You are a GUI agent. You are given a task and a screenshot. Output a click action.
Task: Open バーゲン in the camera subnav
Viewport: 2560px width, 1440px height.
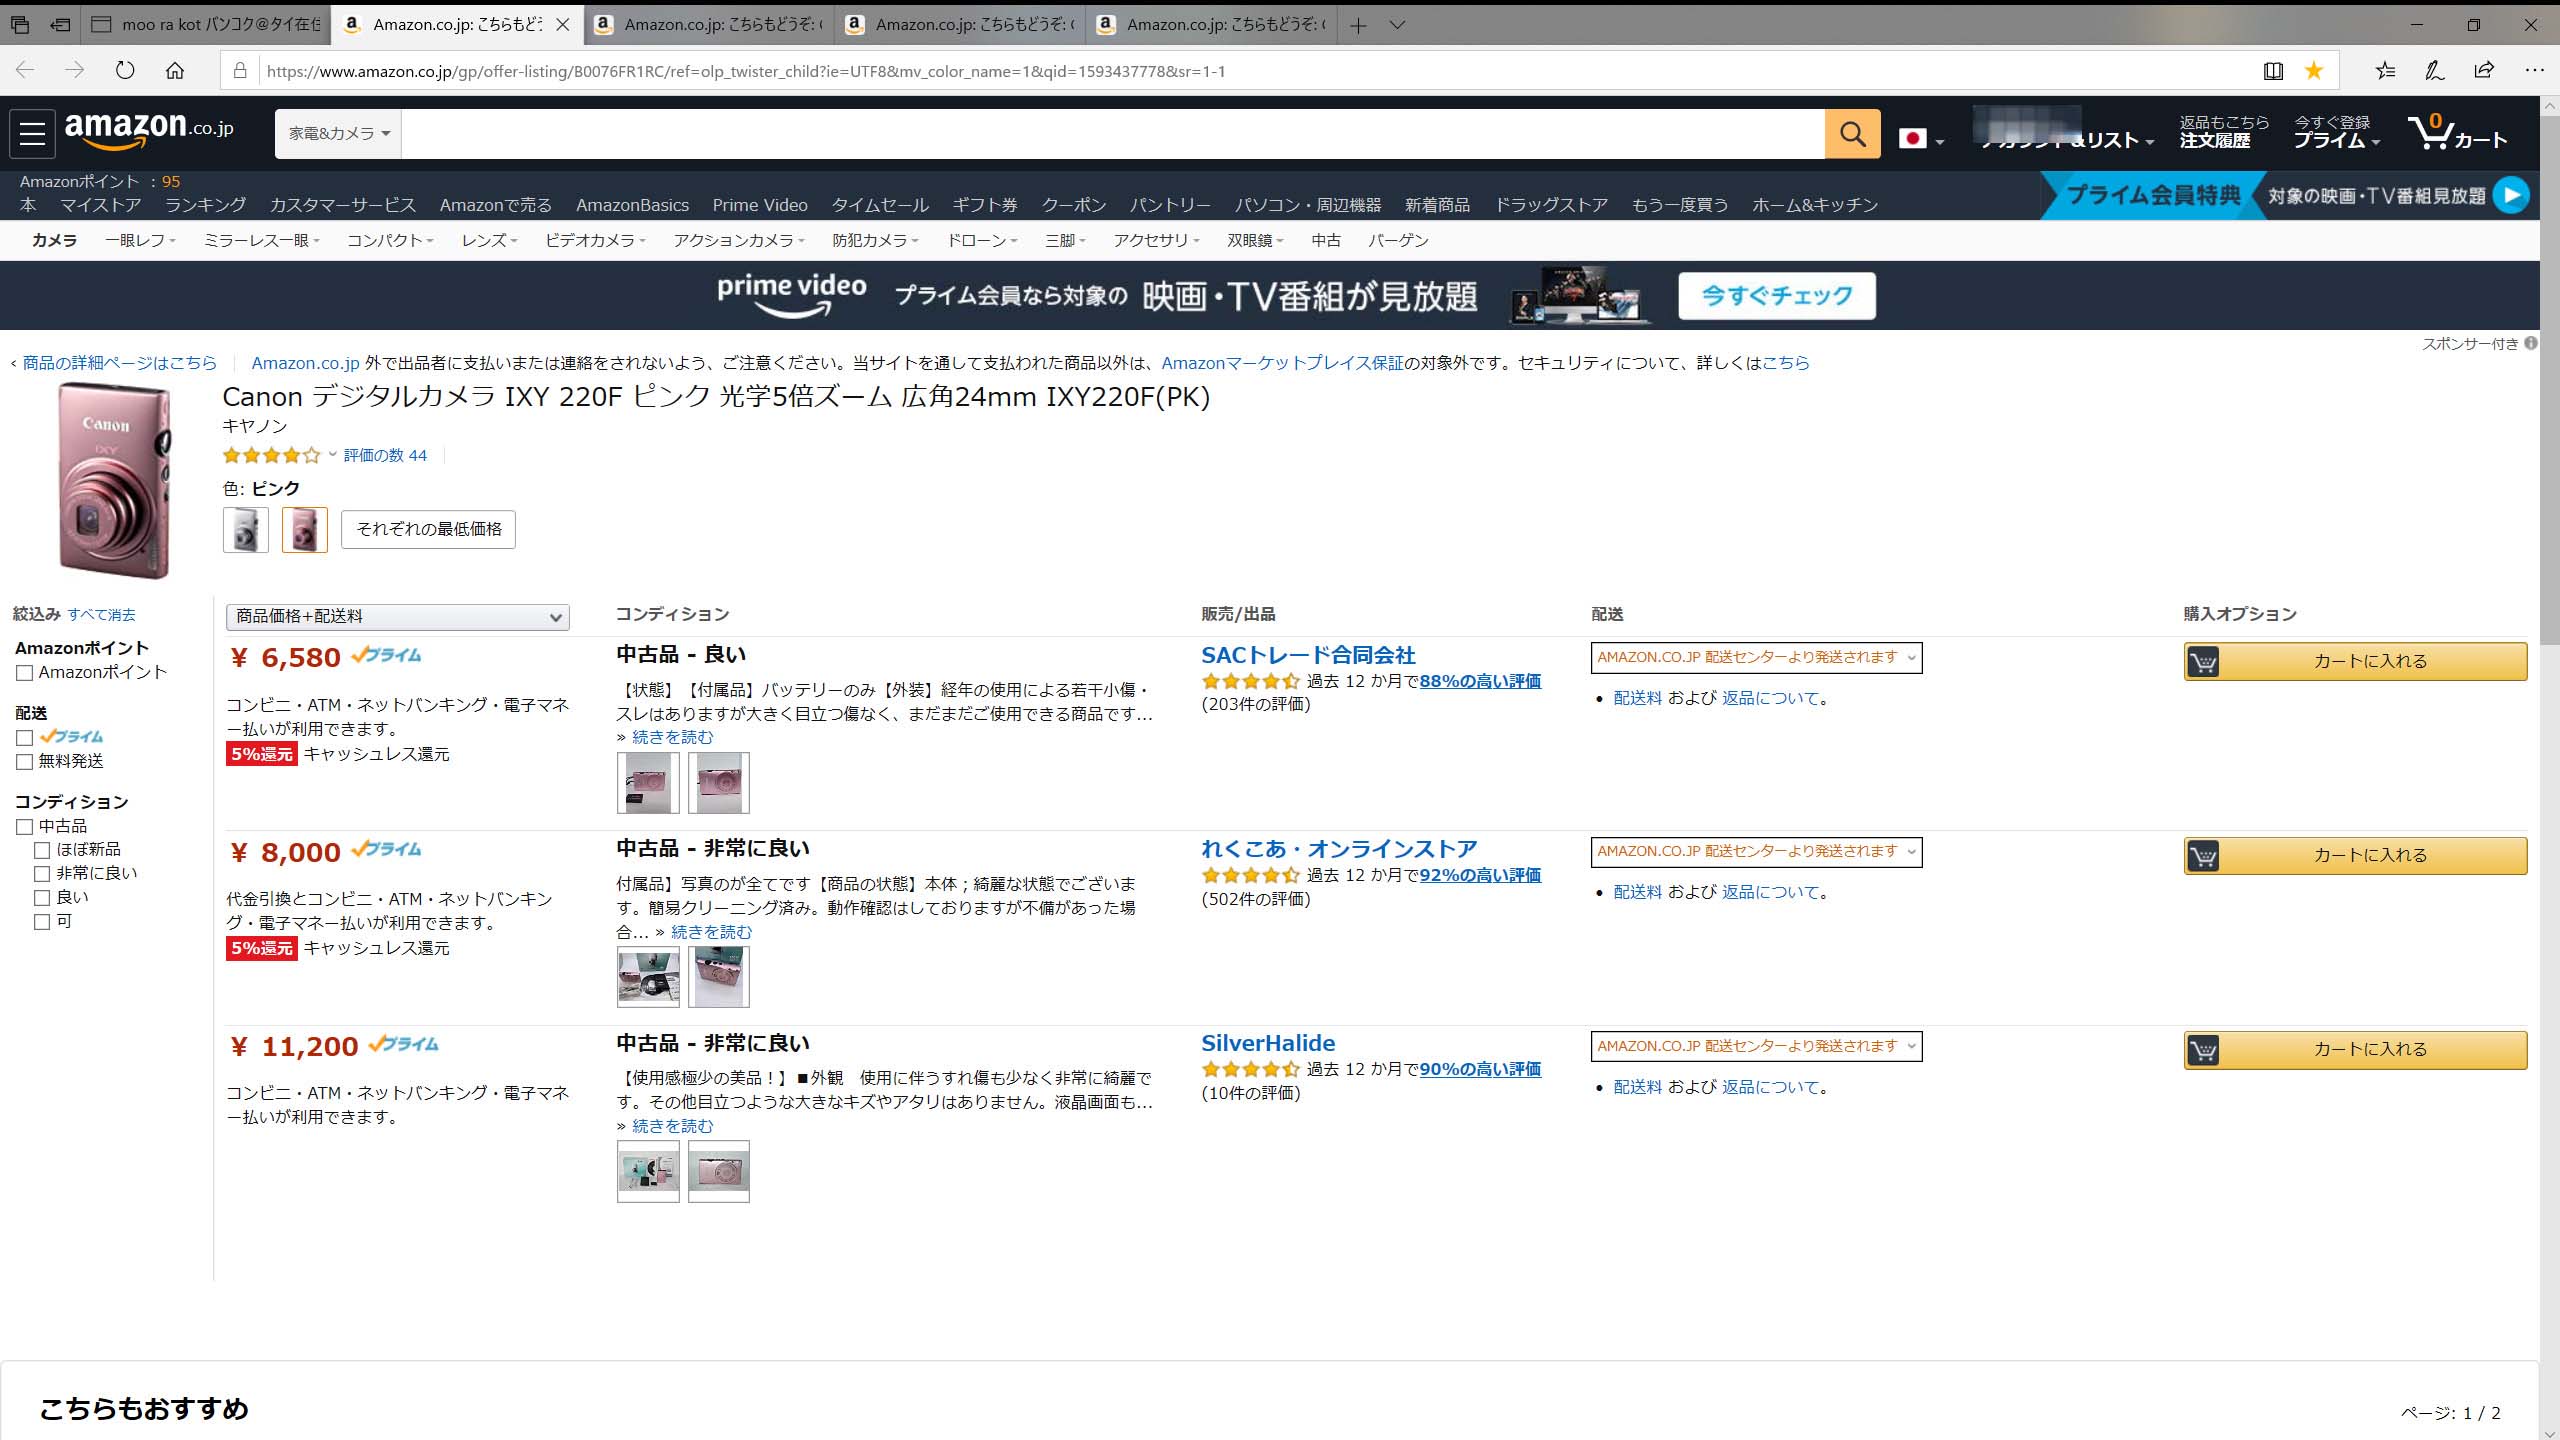pyautogui.click(x=1398, y=241)
